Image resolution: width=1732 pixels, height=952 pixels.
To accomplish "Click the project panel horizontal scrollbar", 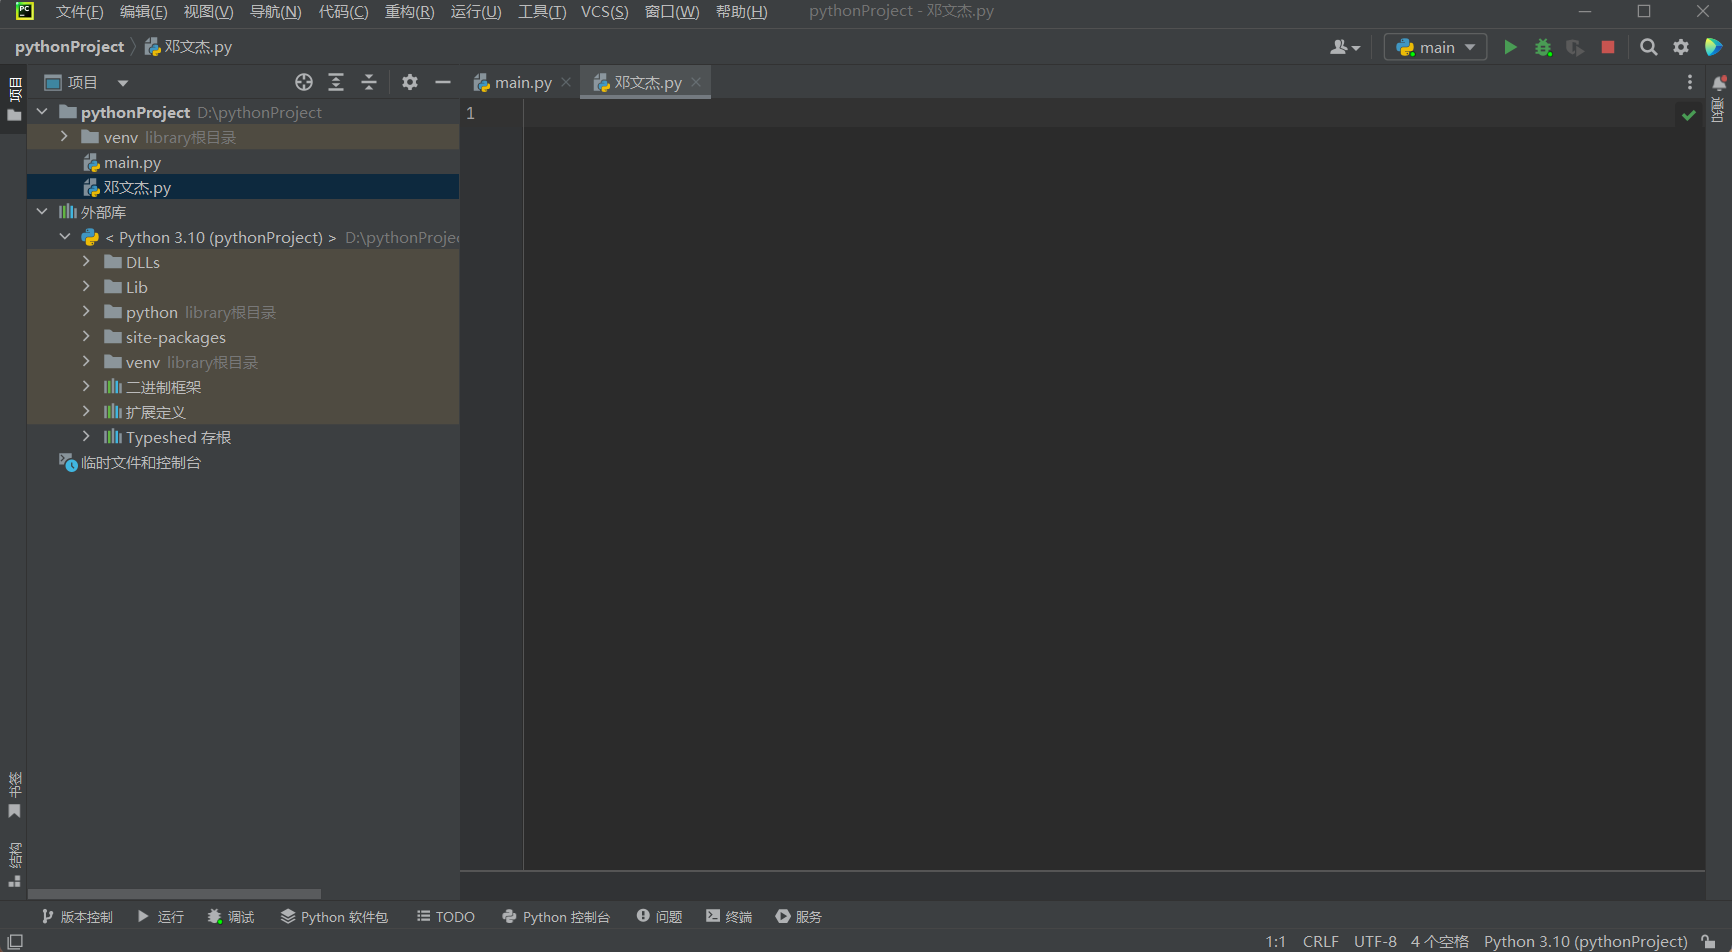I will [174, 894].
